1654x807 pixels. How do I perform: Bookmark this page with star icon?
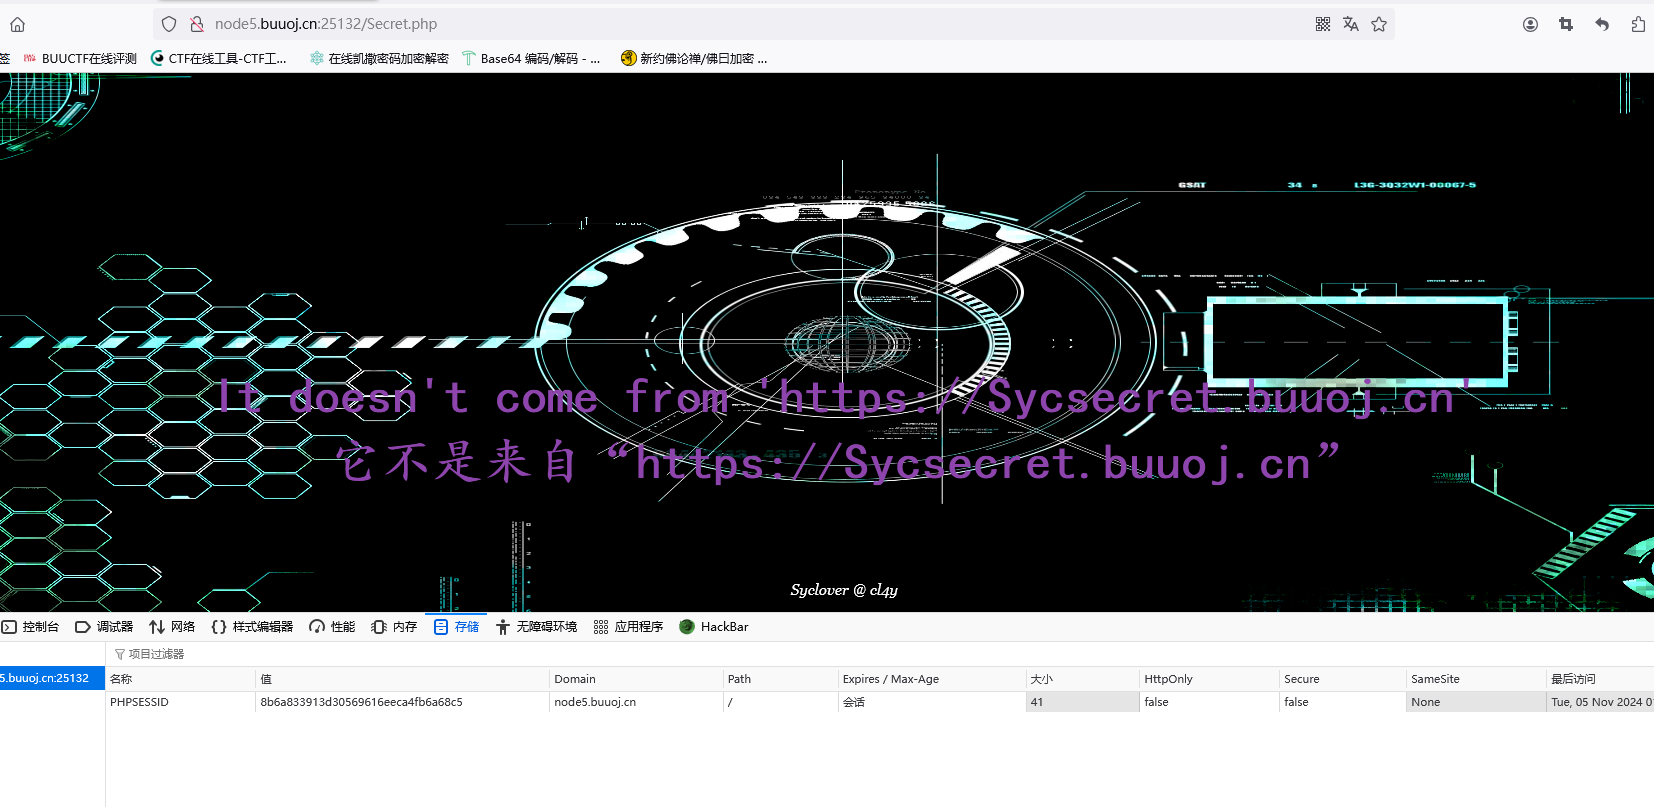tap(1379, 24)
